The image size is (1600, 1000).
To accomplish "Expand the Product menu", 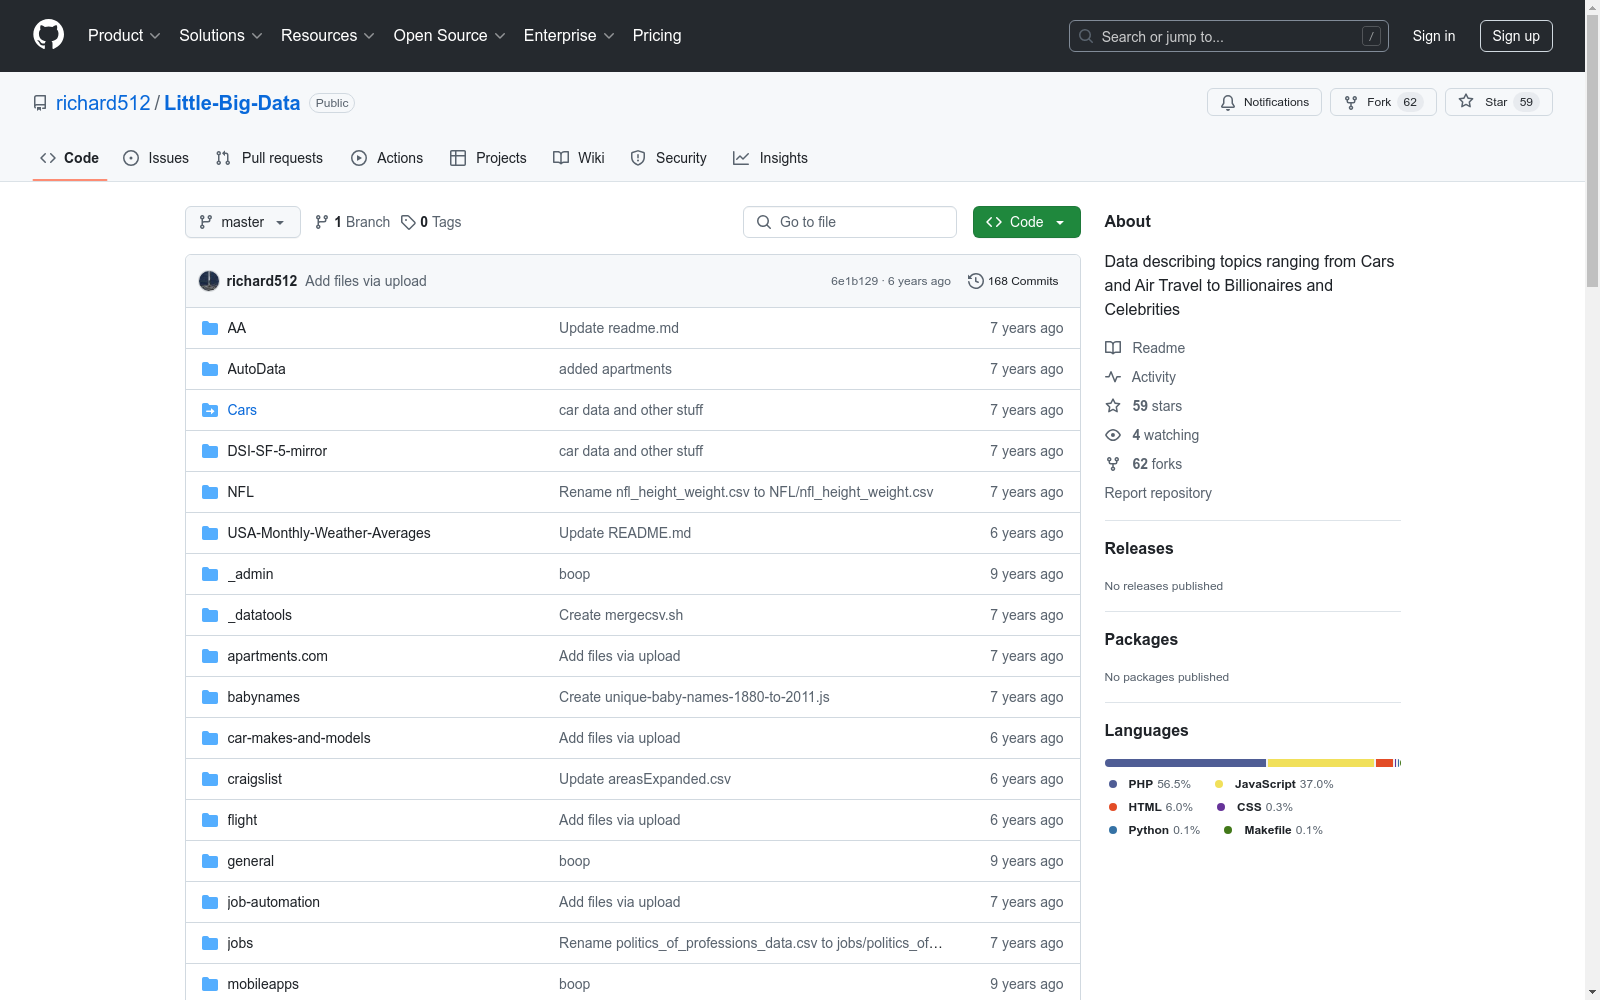I will coord(124,35).
